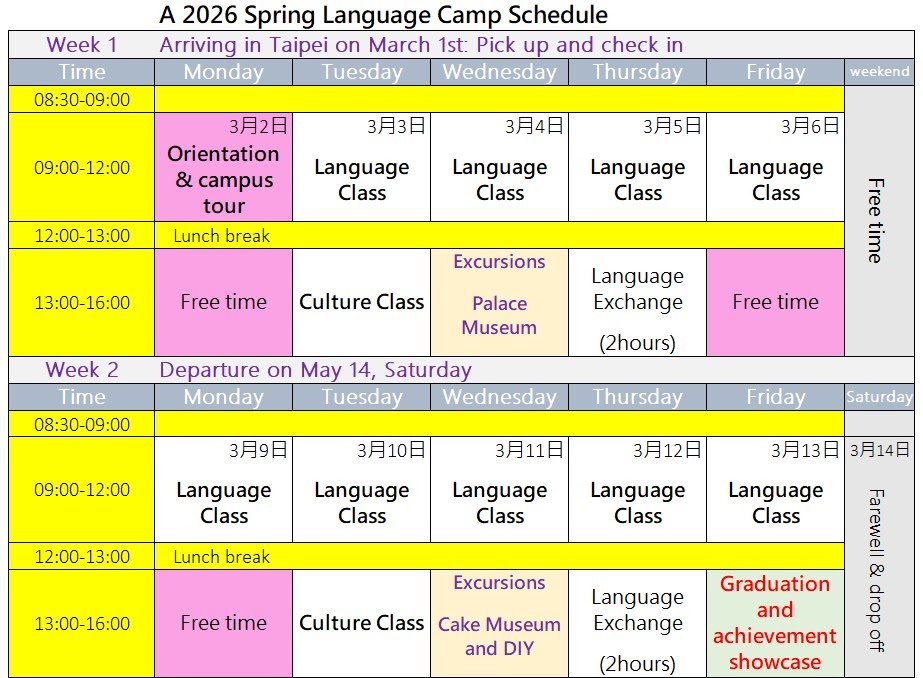Click Week 2 Tuesday Culture Class cell
This screenshot has height=678, width=923.
361,623
